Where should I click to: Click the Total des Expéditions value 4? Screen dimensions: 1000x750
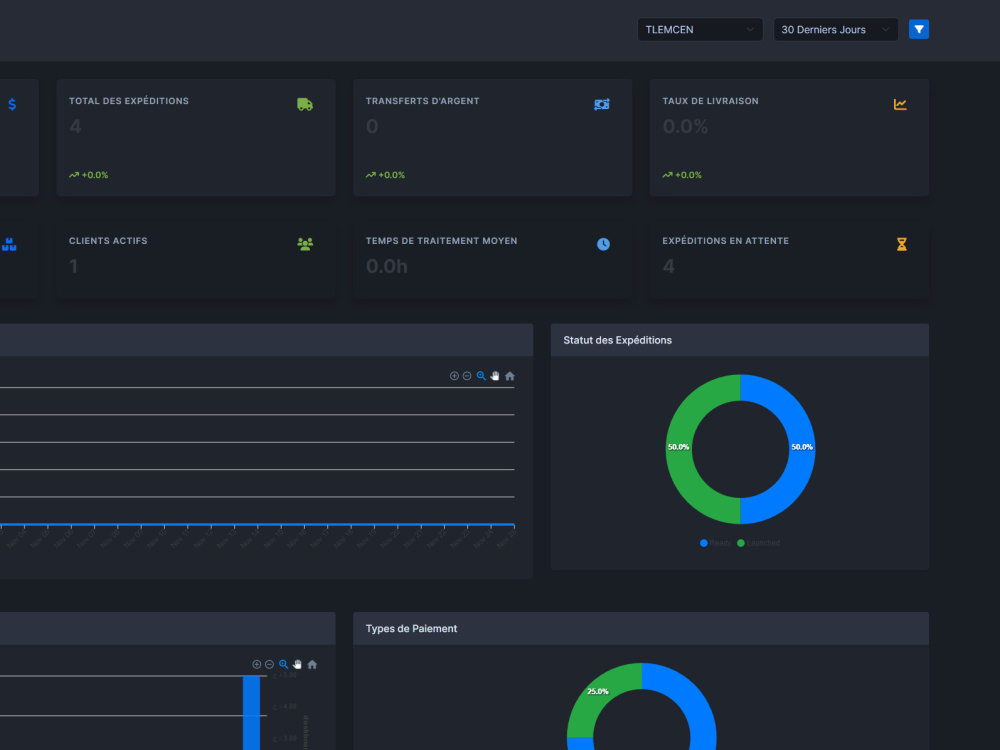[75, 126]
